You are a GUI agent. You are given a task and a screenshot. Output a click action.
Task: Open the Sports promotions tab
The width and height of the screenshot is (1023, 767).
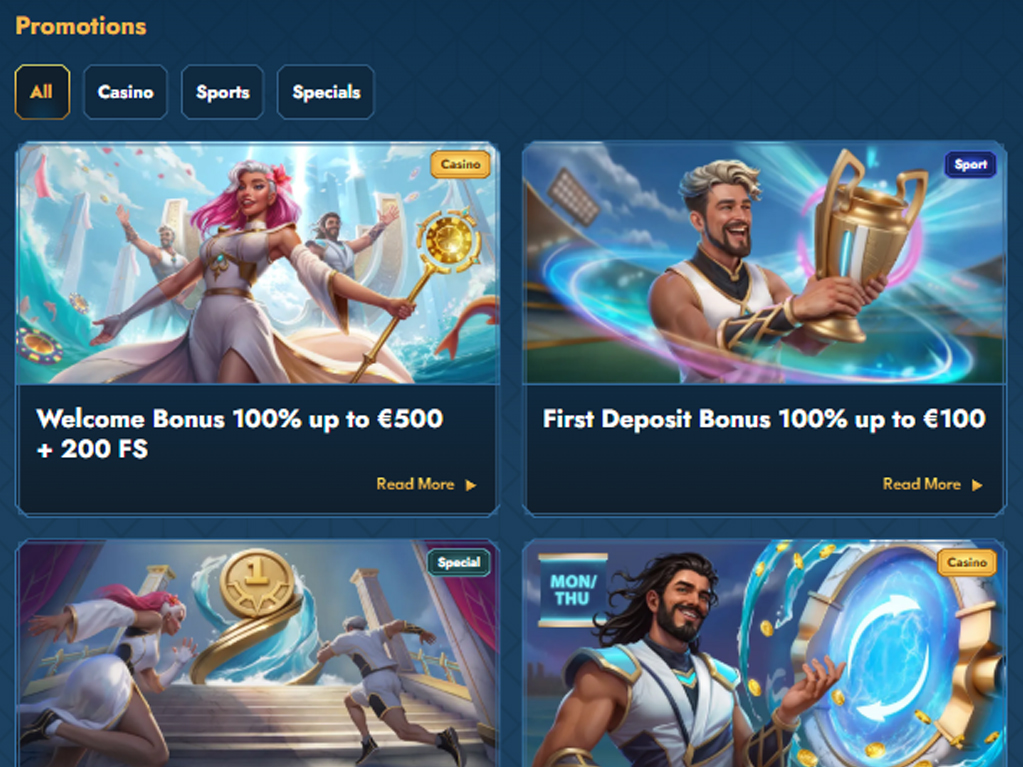coord(222,92)
